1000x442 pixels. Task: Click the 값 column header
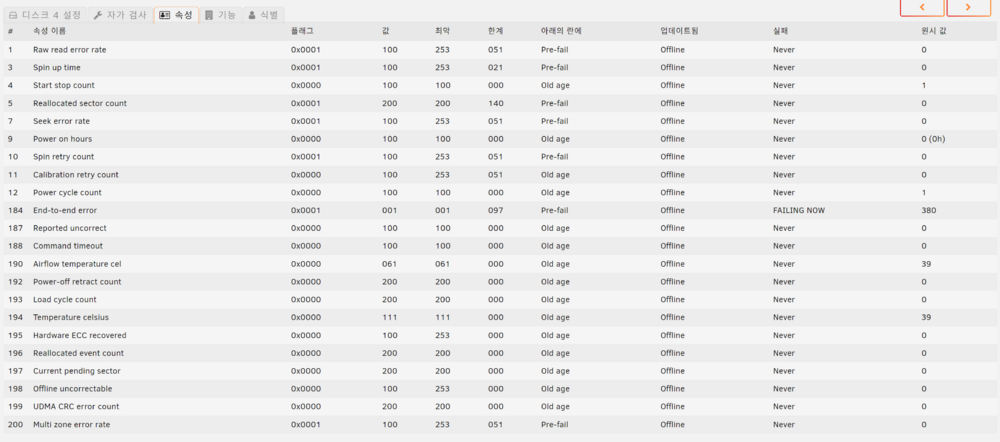tap(386, 31)
